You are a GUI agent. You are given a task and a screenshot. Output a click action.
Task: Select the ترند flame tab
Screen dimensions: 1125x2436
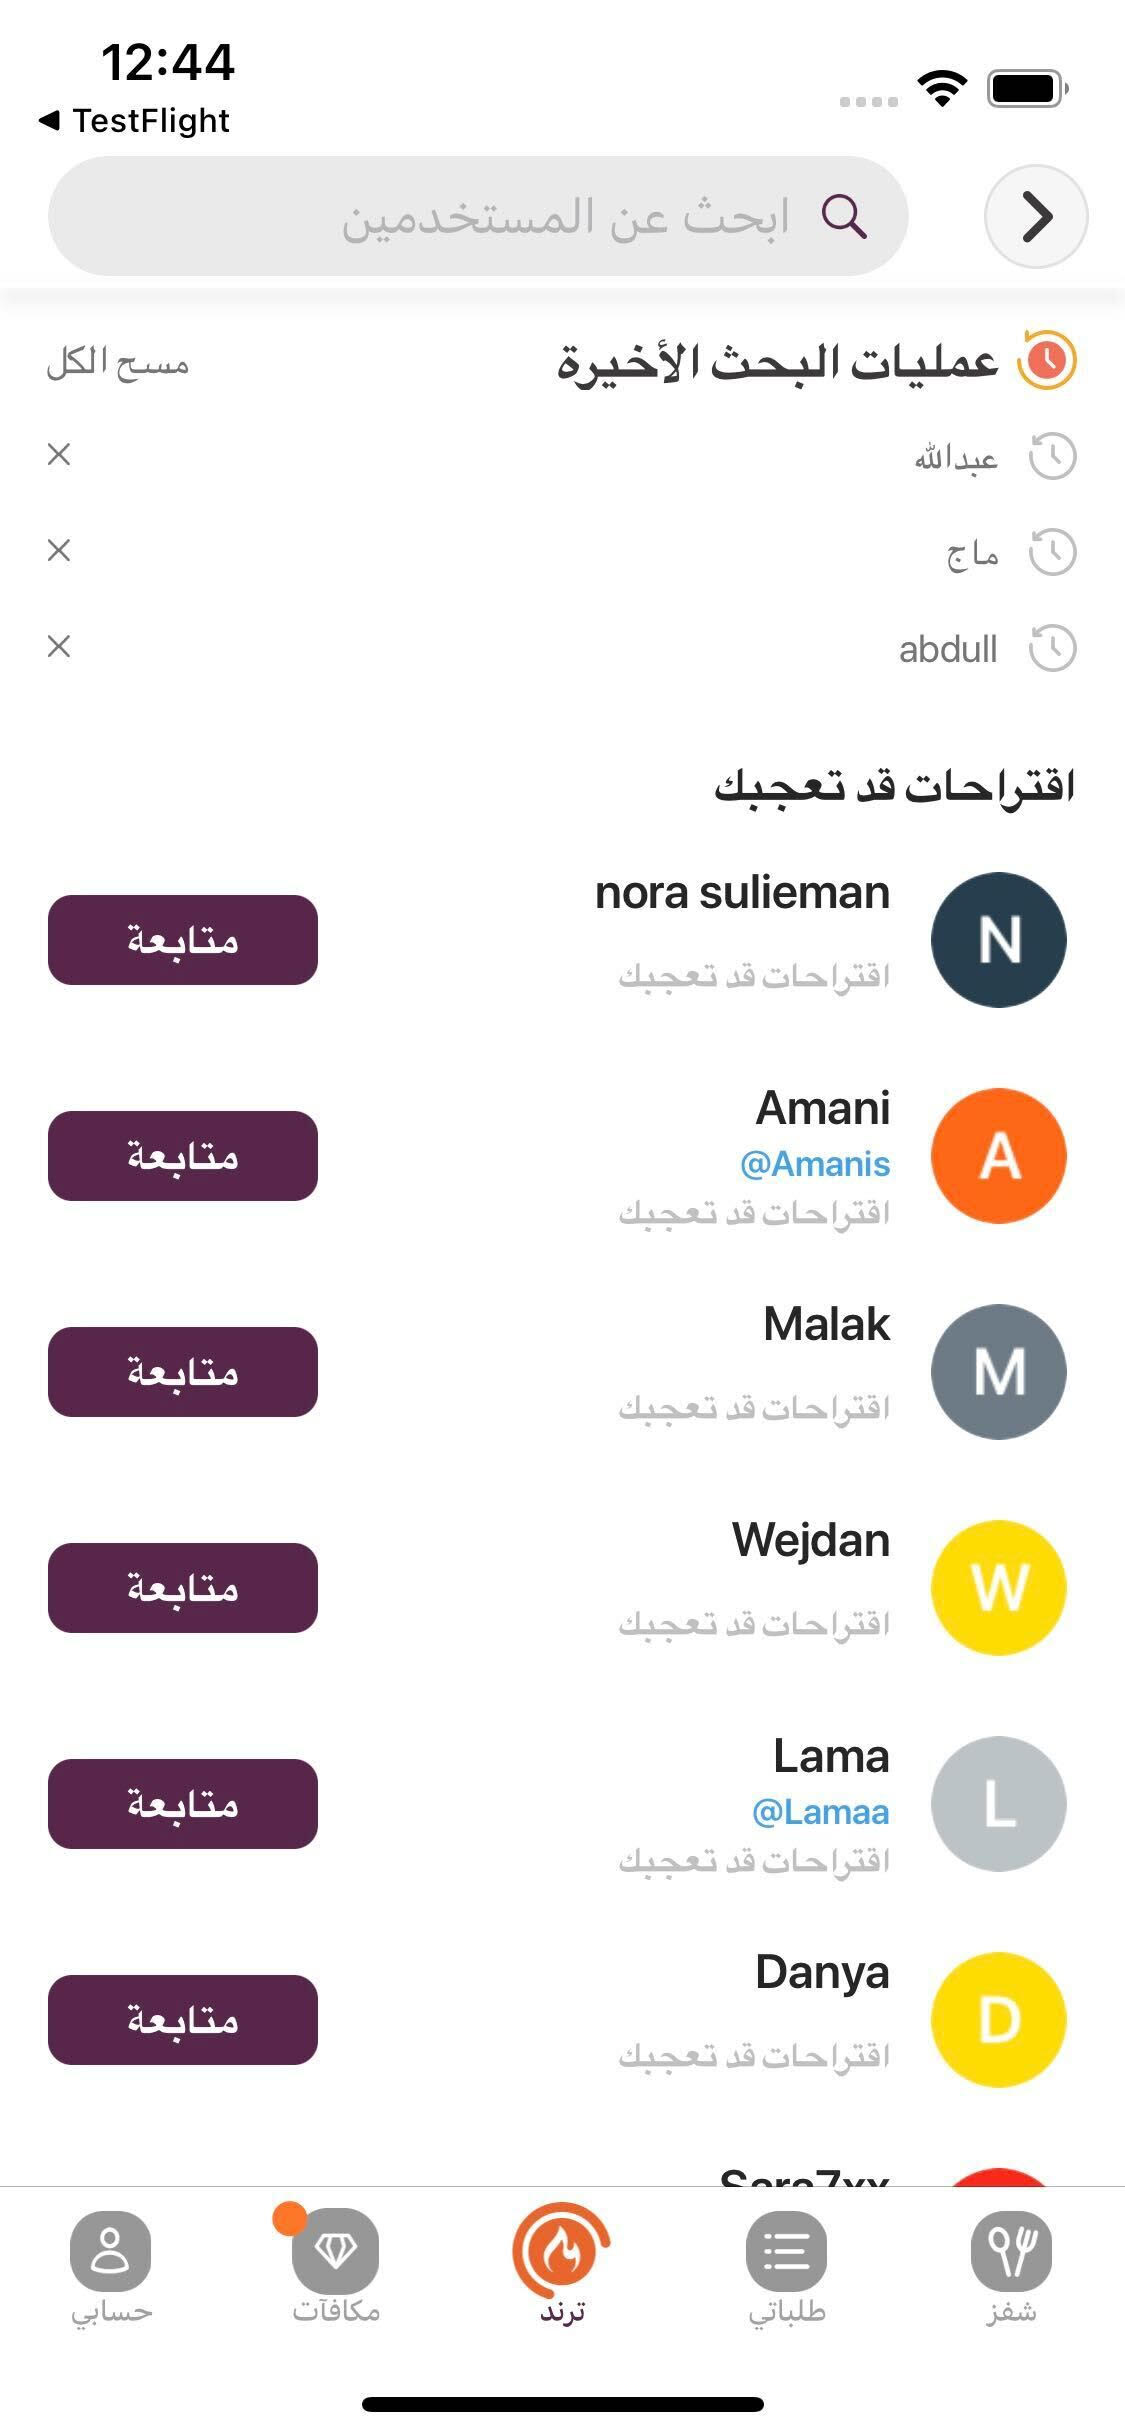click(562, 2265)
